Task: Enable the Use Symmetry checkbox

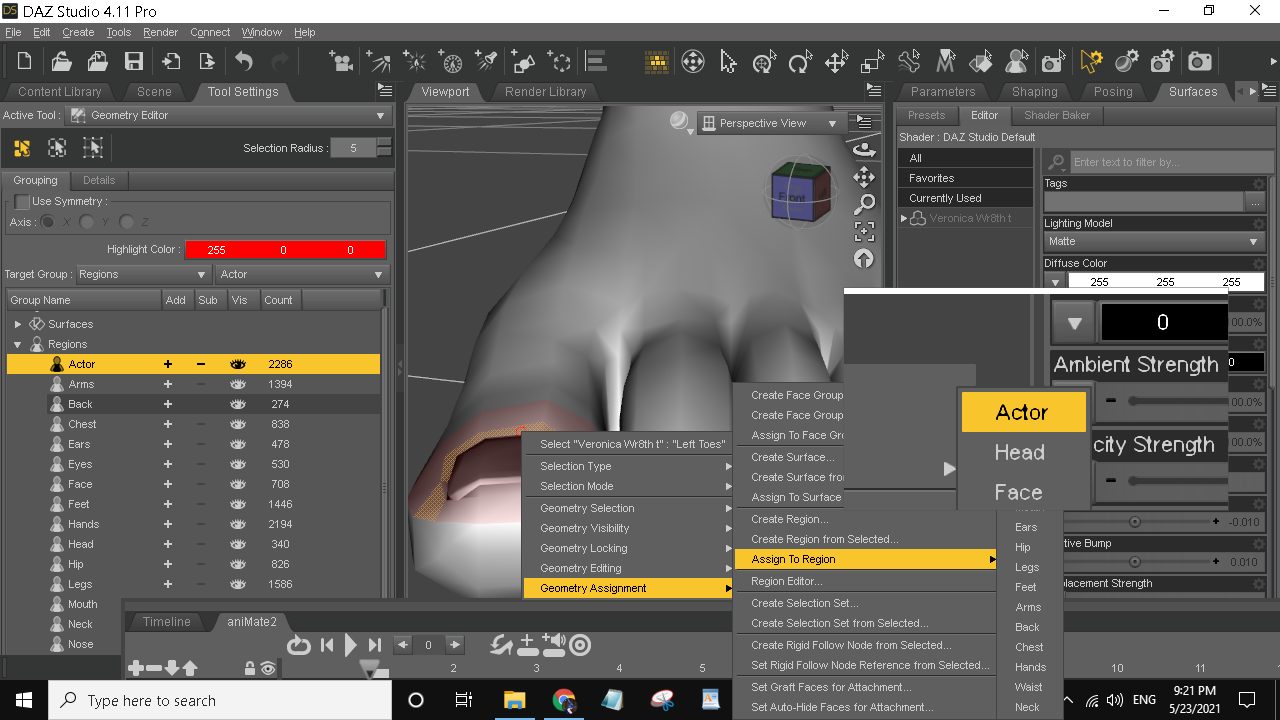Action: [21, 201]
